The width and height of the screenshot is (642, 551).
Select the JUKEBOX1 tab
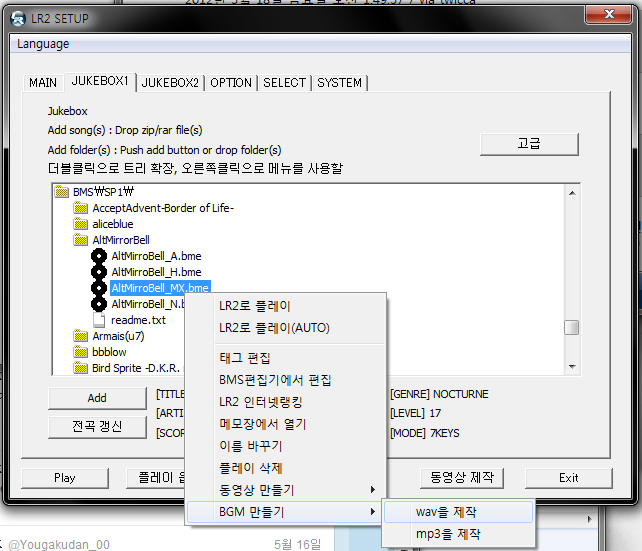click(x=100, y=81)
